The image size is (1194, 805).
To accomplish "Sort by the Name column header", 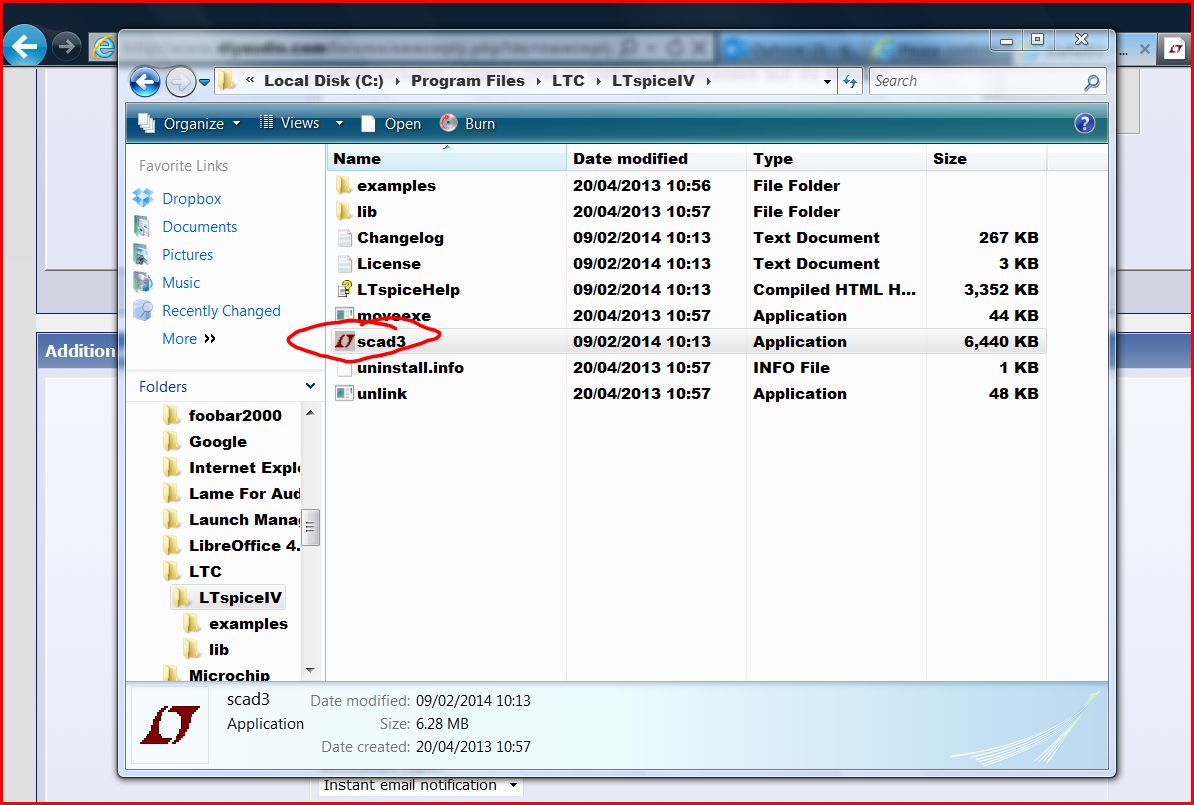I will pos(448,158).
